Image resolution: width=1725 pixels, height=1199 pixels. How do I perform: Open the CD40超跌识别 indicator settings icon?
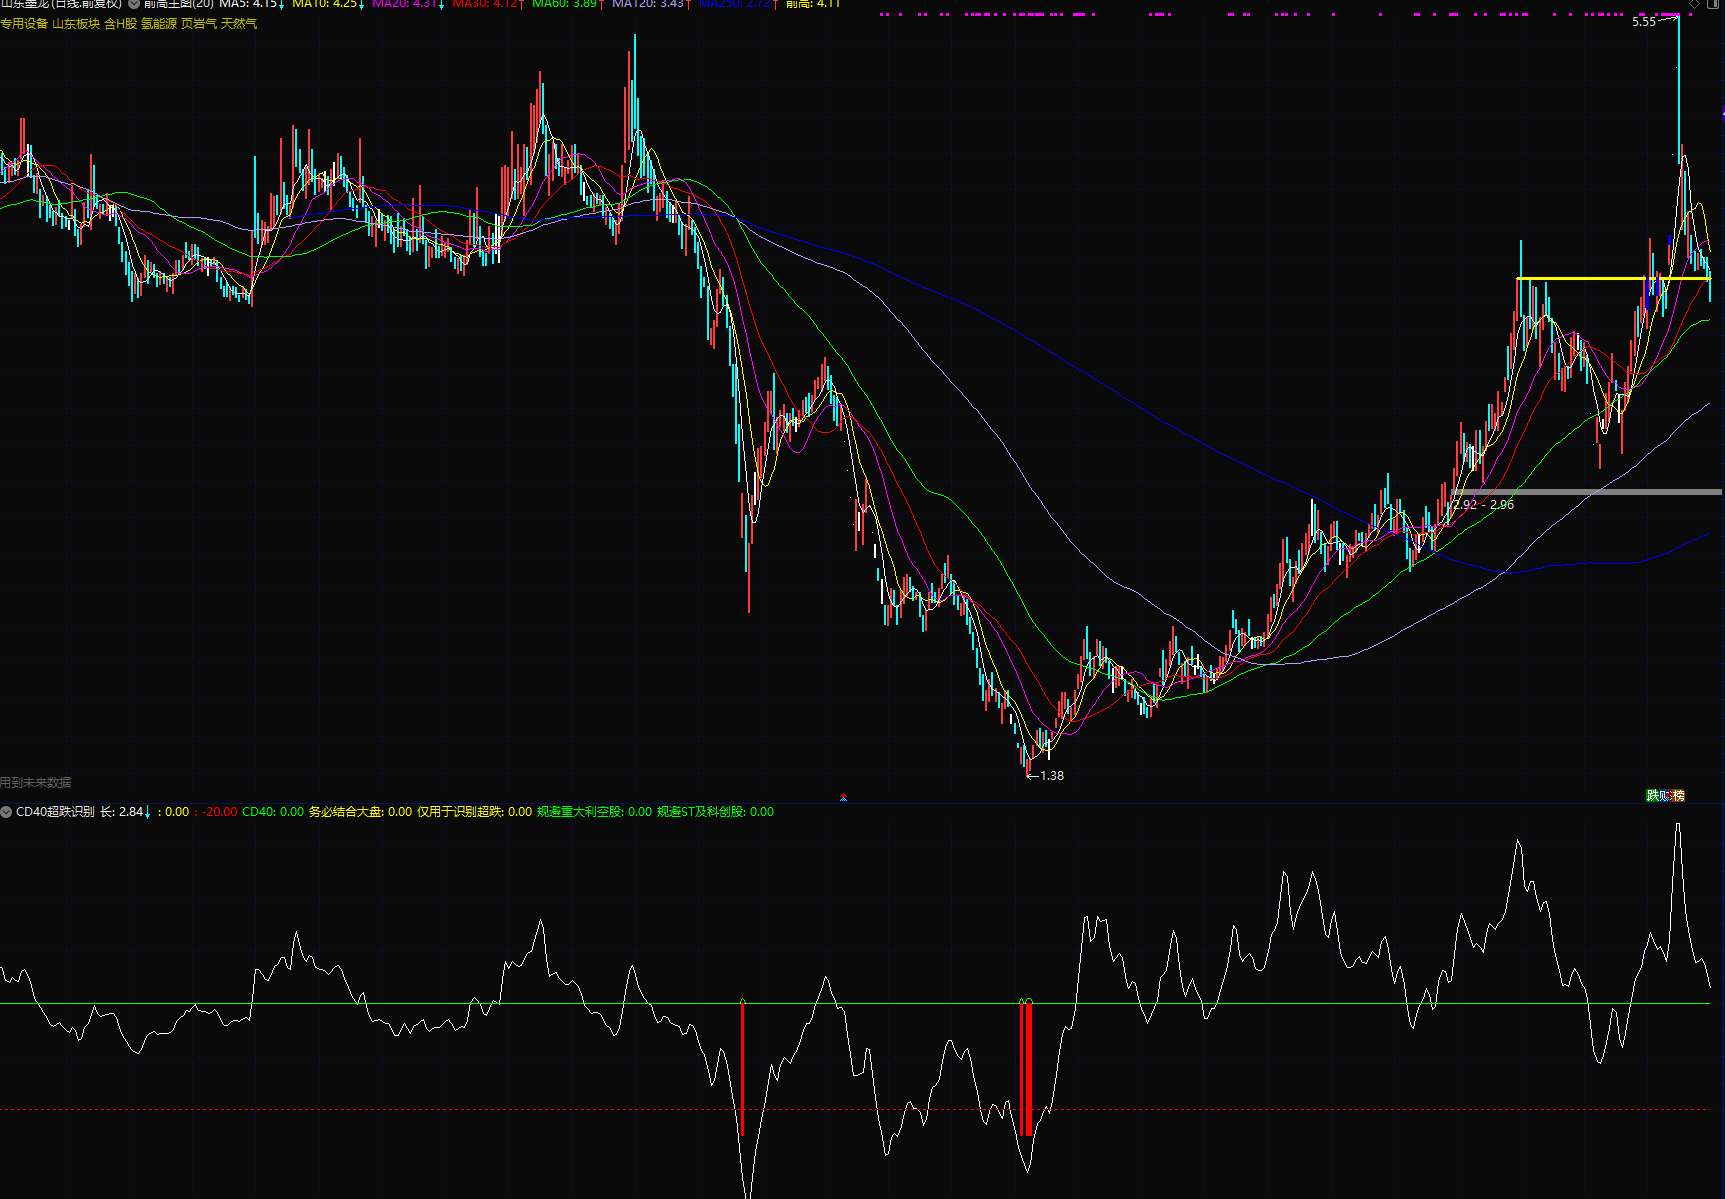[6, 812]
